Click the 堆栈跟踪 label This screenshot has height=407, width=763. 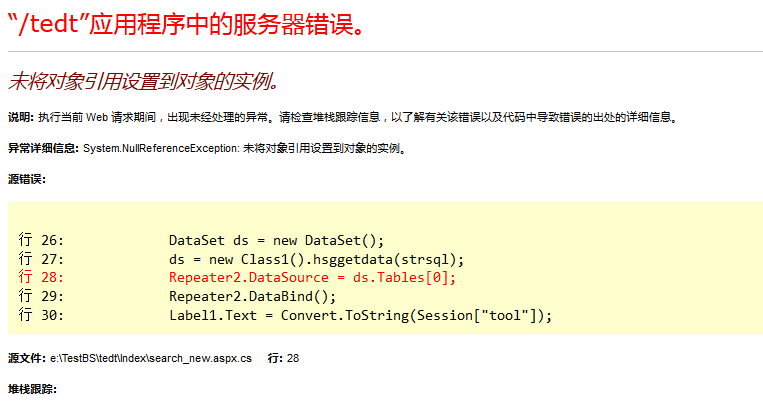point(32,389)
